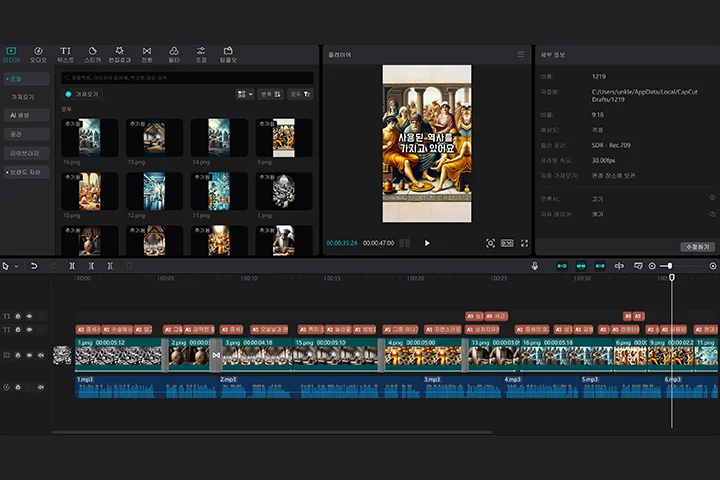The height and width of the screenshot is (480, 720).
Task: Open the Templates (템플릿) tab
Action: click(228, 54)
